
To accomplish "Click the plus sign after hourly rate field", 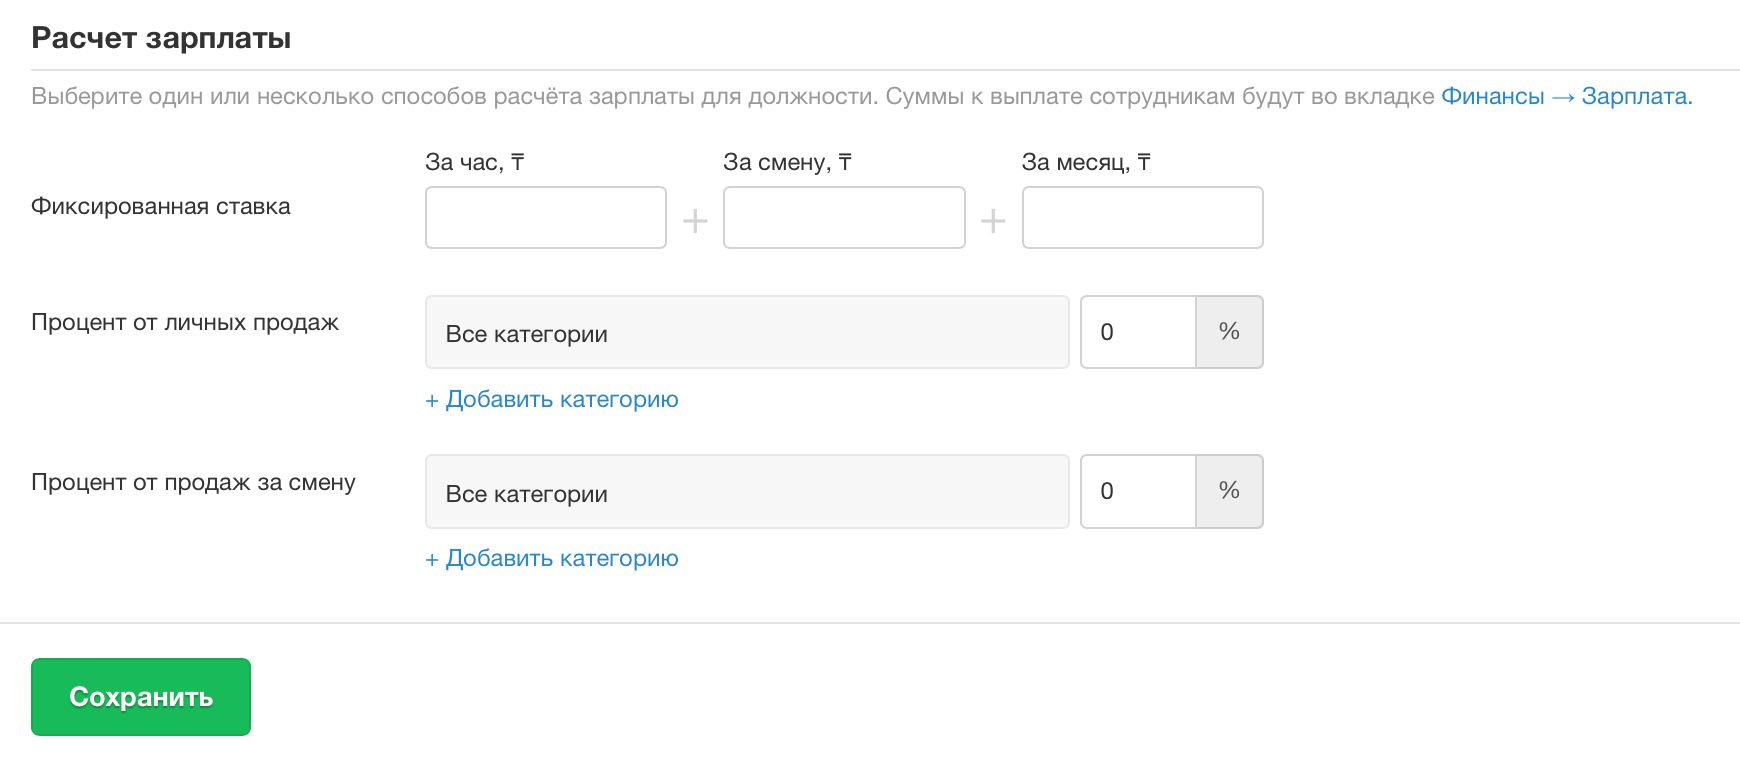I will pyautogui.click(x=695, y=220).
